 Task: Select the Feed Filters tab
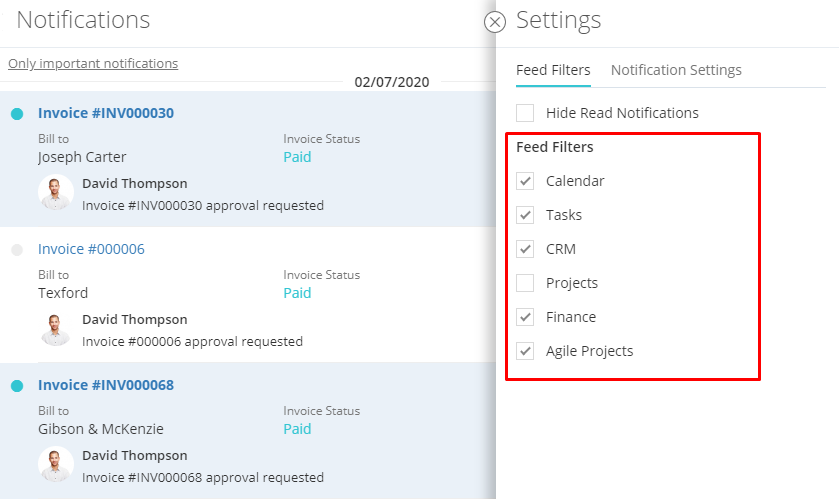coord(553,70)
